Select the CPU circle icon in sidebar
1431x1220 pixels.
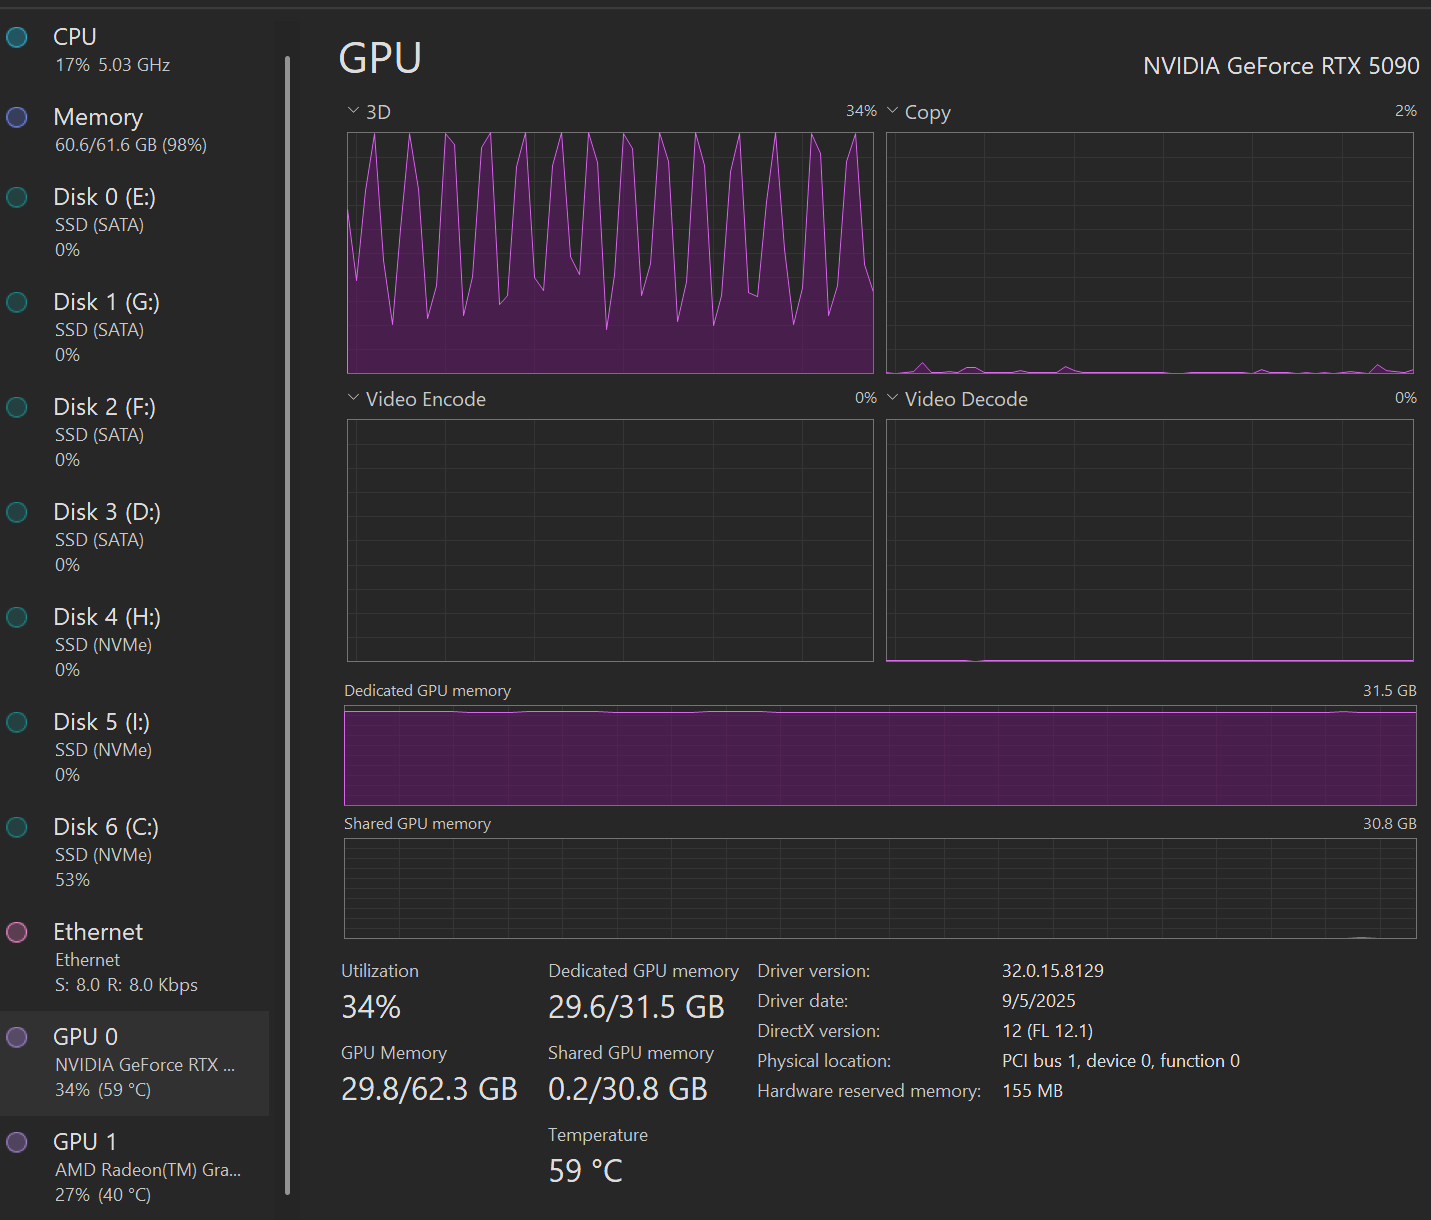pos(17,37)
